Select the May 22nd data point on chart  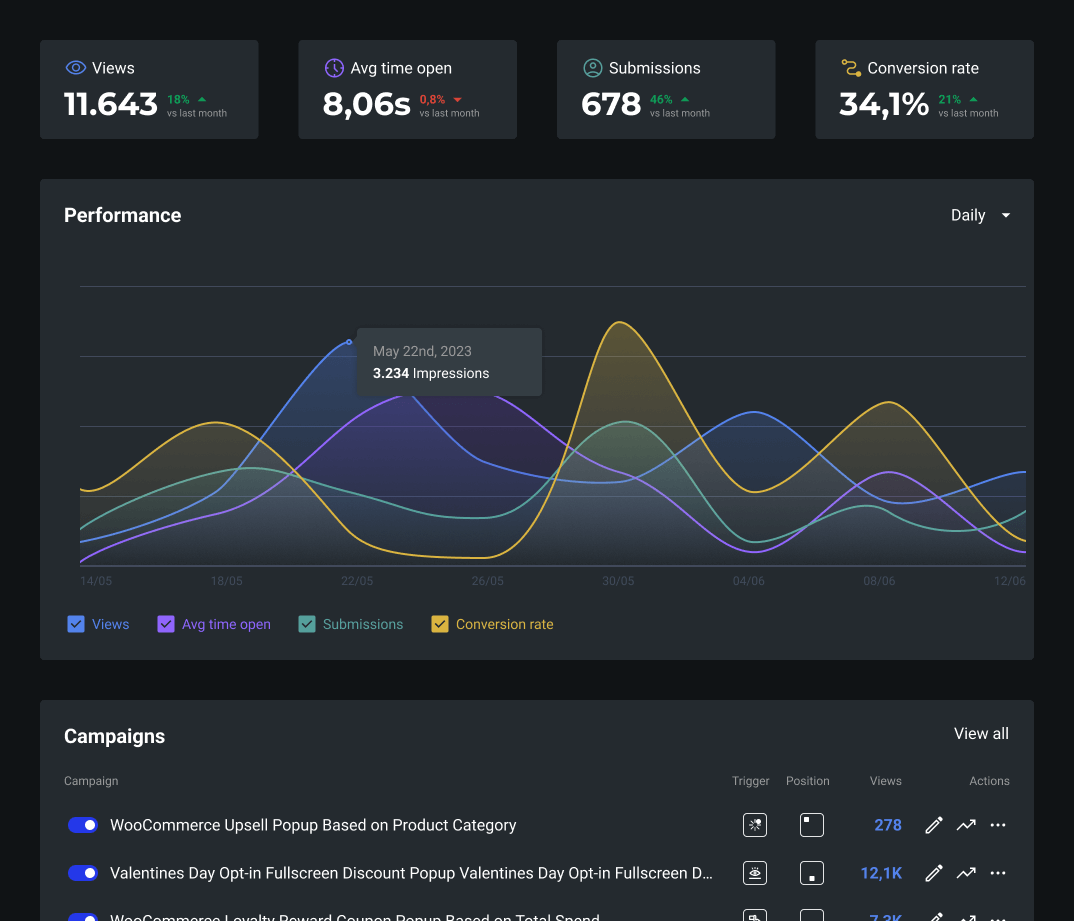point(348,341)
